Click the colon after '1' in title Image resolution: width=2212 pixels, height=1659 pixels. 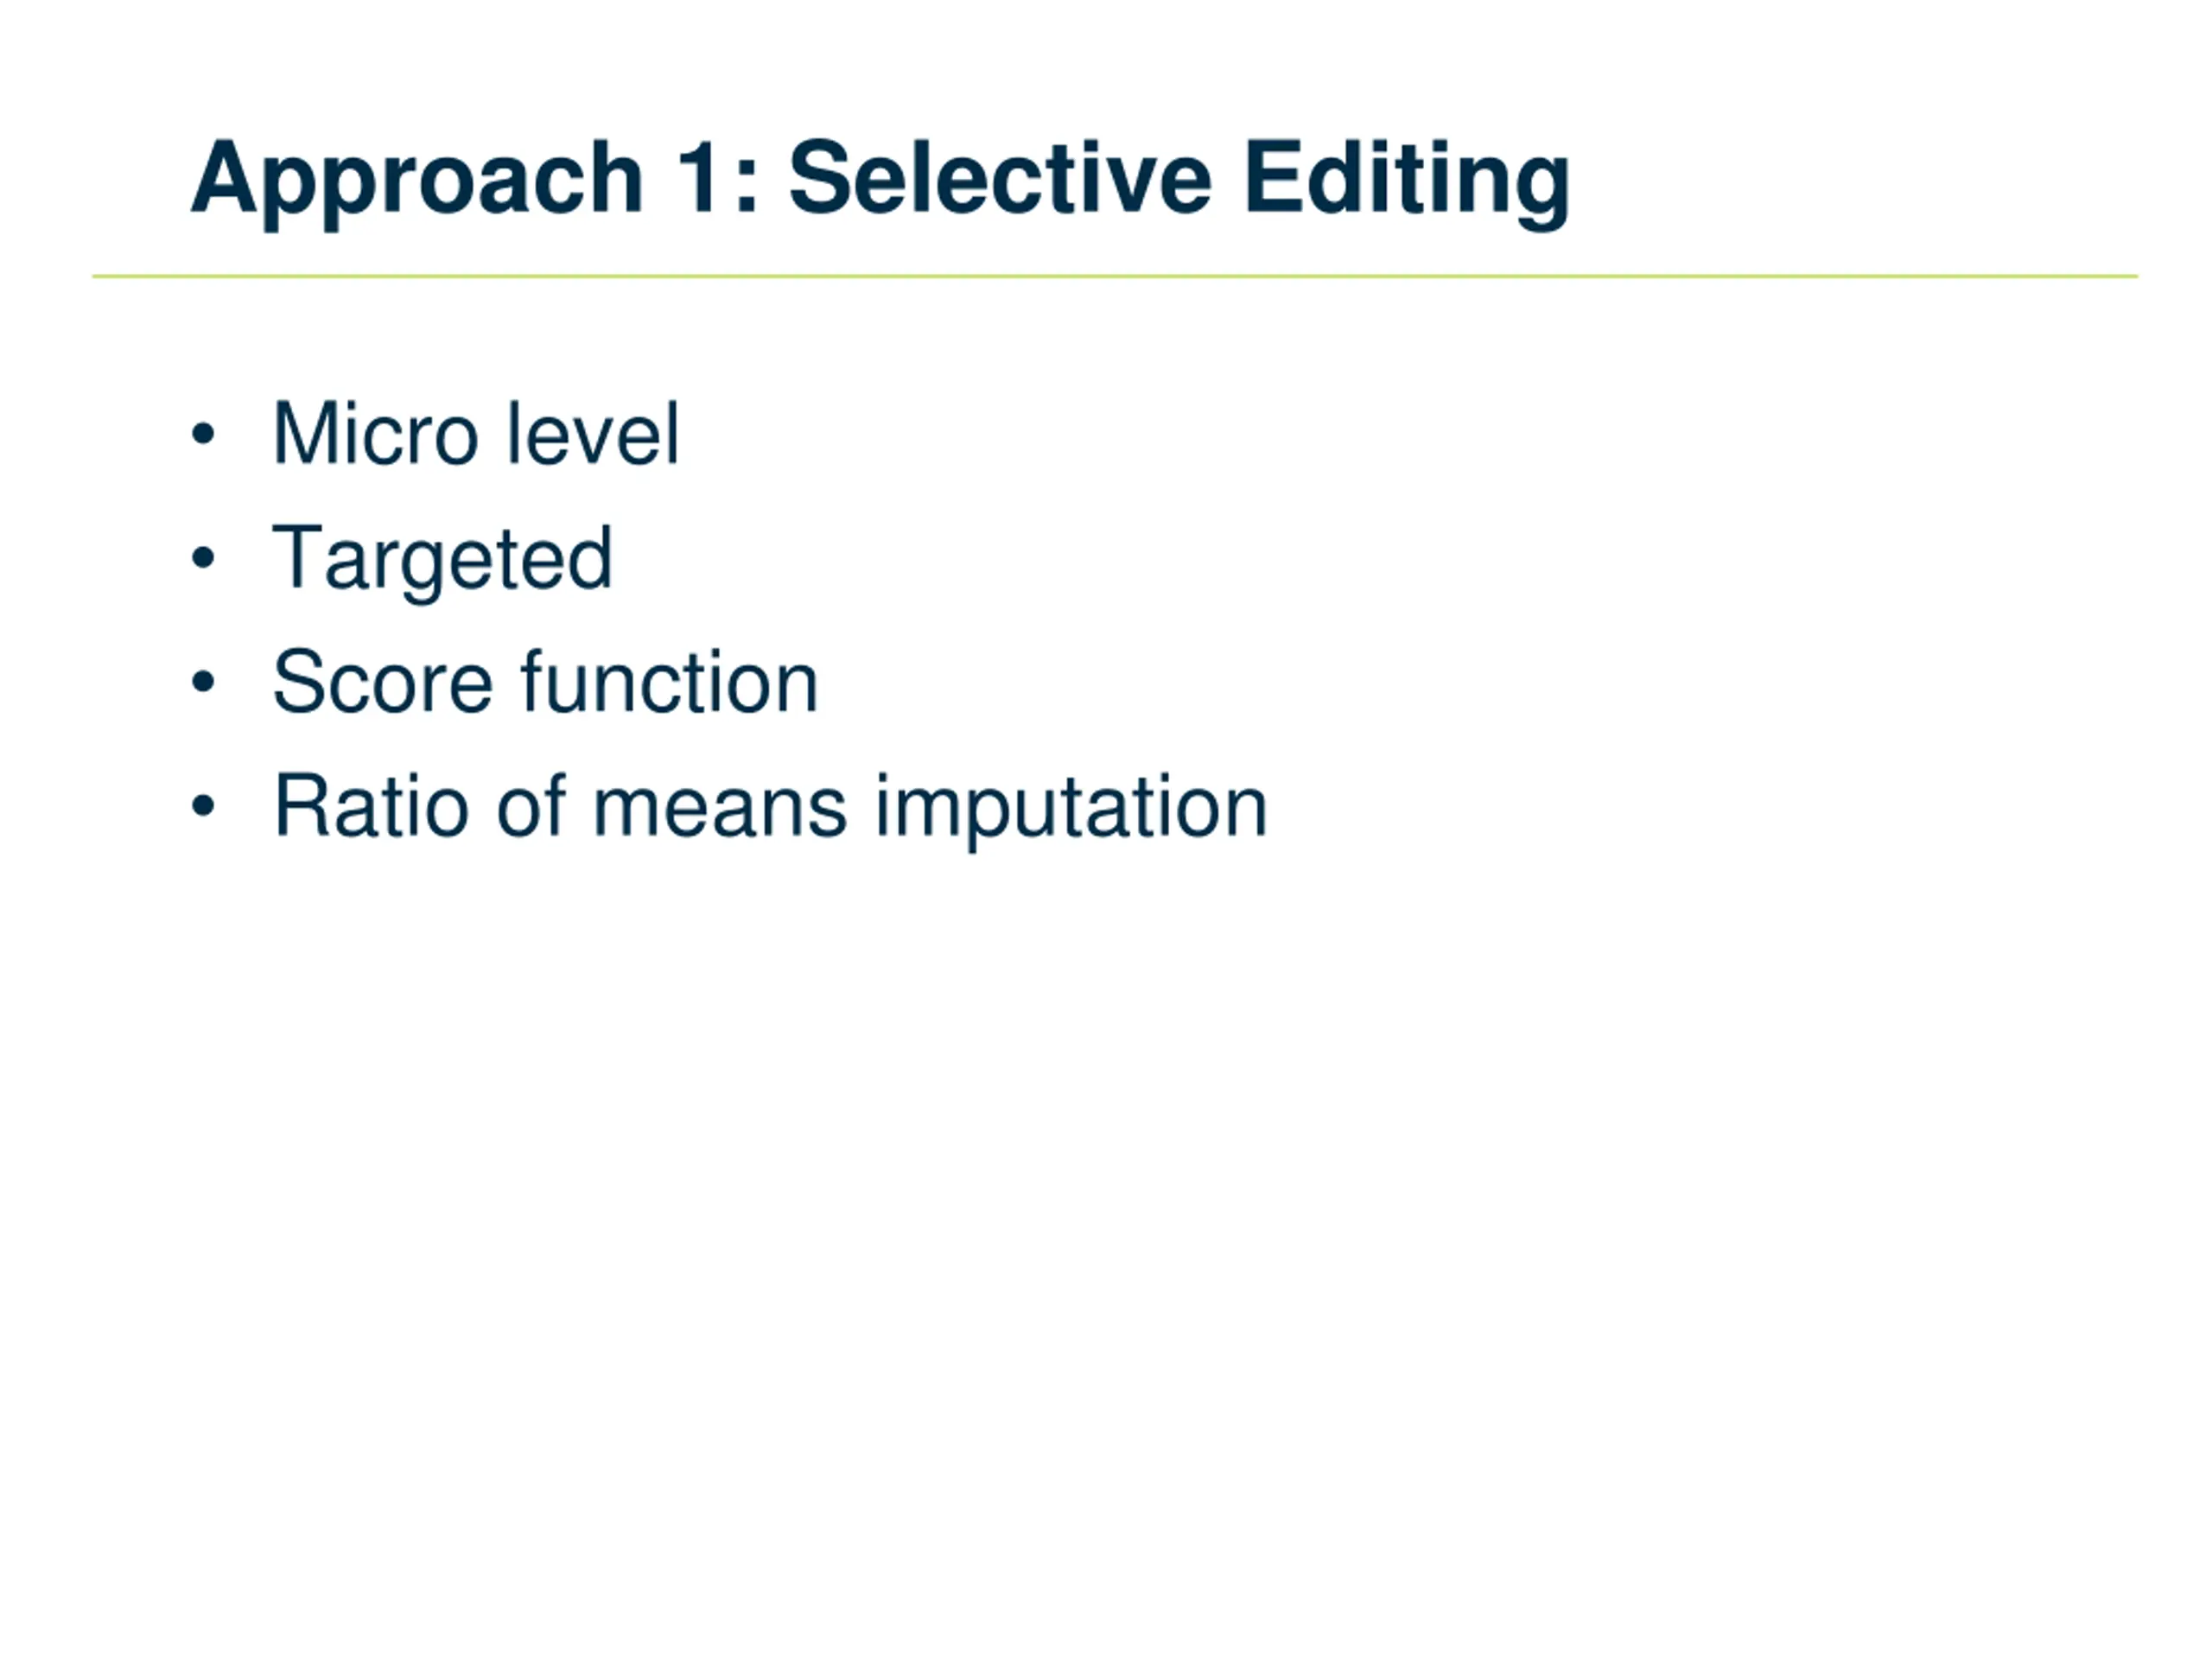[x=746, y=188]
